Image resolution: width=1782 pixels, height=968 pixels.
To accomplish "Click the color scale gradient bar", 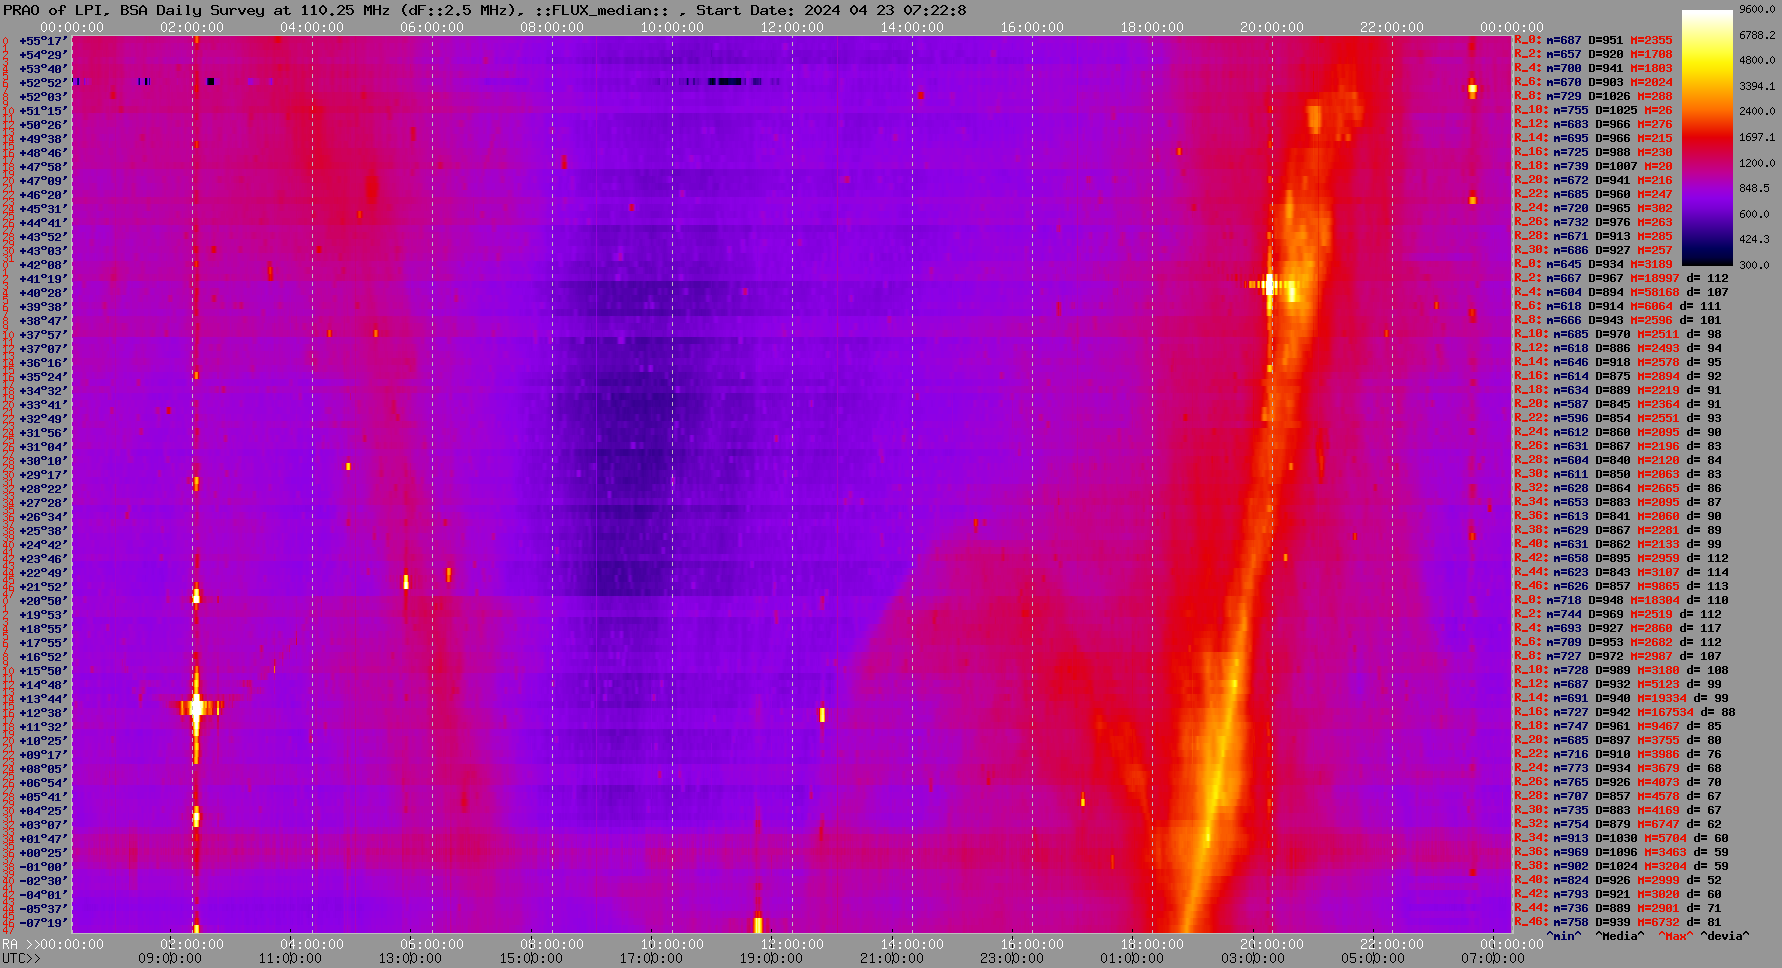I will pos(1706,138).
